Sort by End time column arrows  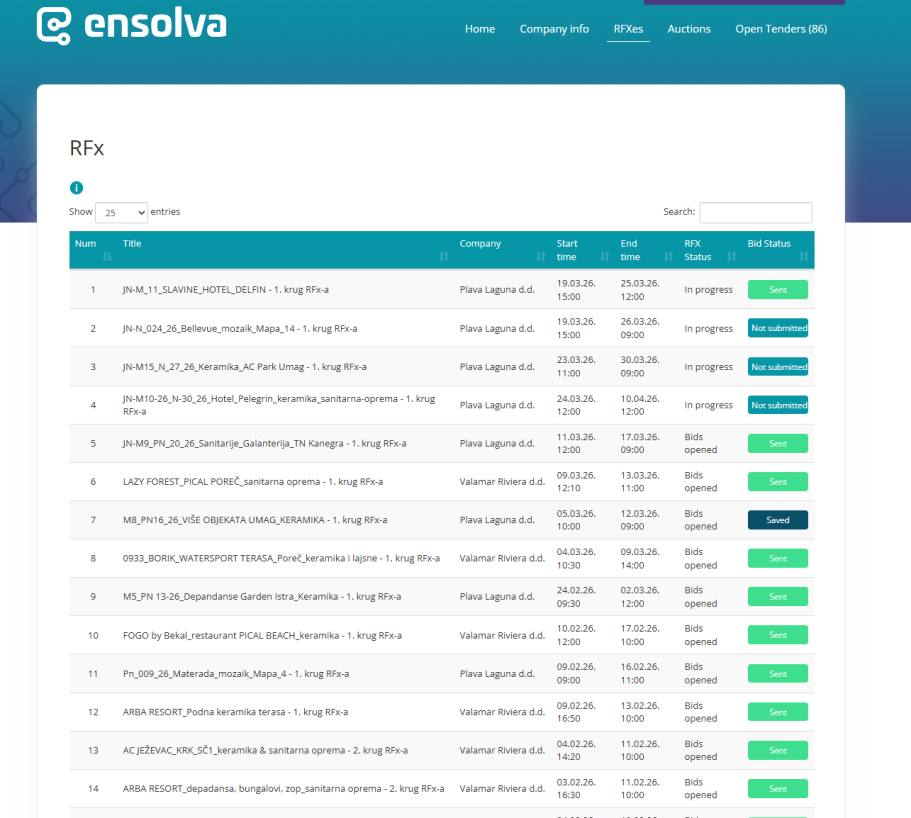point(667,257)
